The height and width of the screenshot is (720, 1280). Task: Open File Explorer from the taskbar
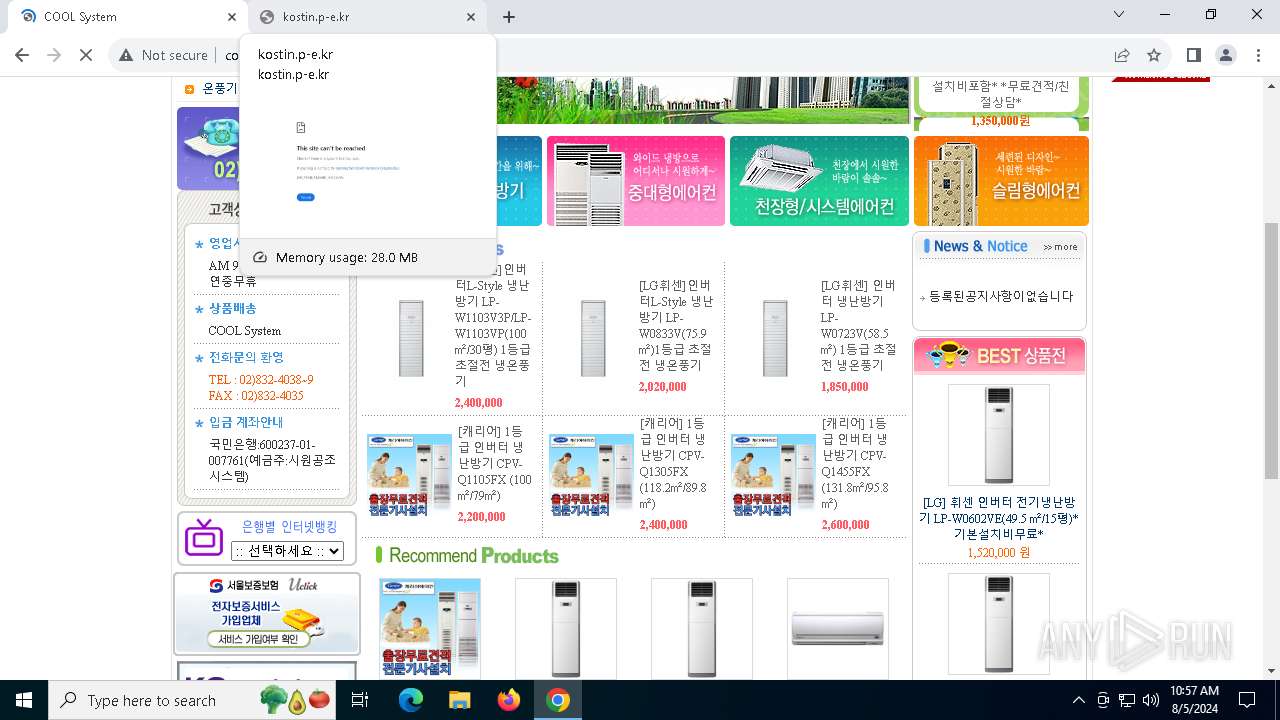[x=459, y=700]
